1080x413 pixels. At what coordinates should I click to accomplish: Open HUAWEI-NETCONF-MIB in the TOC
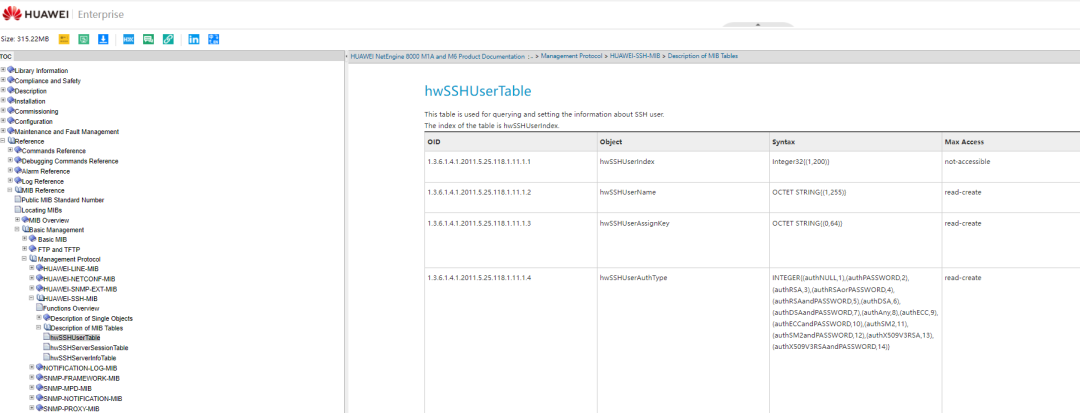coord(77,279)
